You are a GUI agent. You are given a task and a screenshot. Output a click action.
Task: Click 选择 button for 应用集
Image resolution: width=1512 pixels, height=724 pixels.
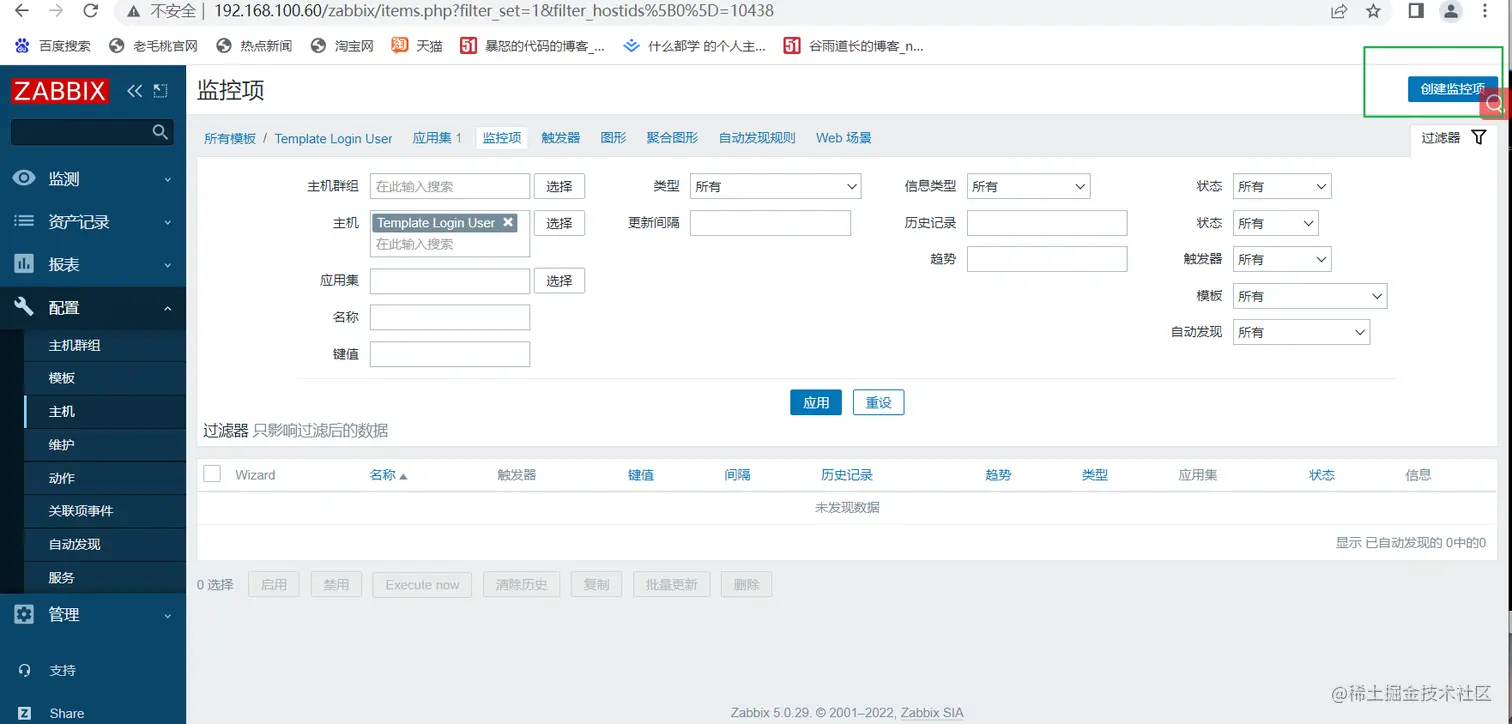coord(559,281)
